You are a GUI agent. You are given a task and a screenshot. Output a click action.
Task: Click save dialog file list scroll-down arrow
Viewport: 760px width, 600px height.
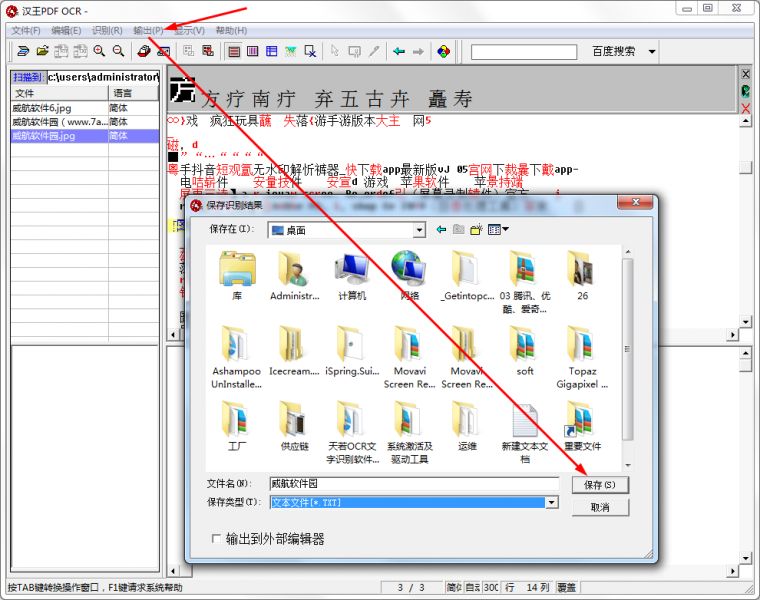point(628,465)
